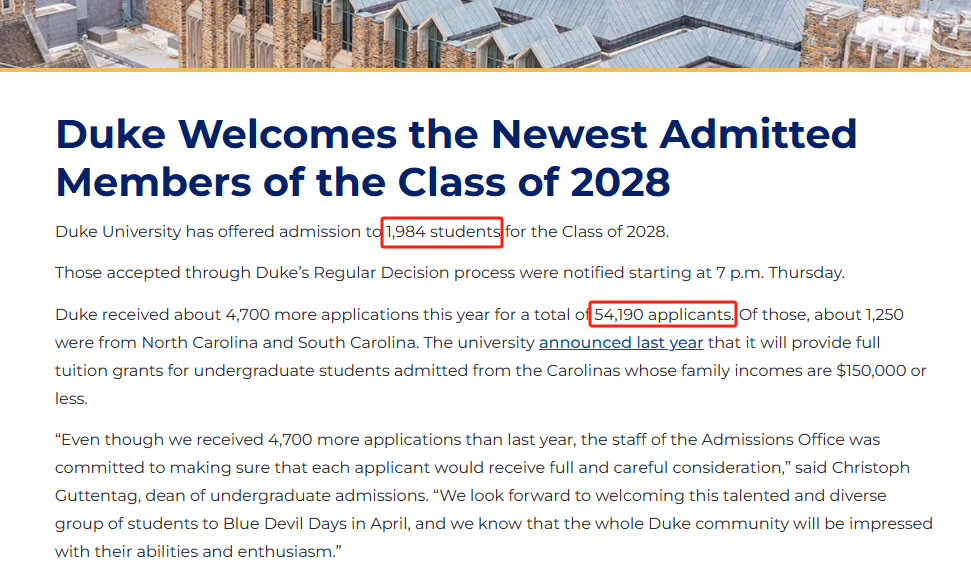Click the red-boxed "1,984 students" text
This screenshot has height=567, width=971.
pyautogui.click(x=442, y=232)
